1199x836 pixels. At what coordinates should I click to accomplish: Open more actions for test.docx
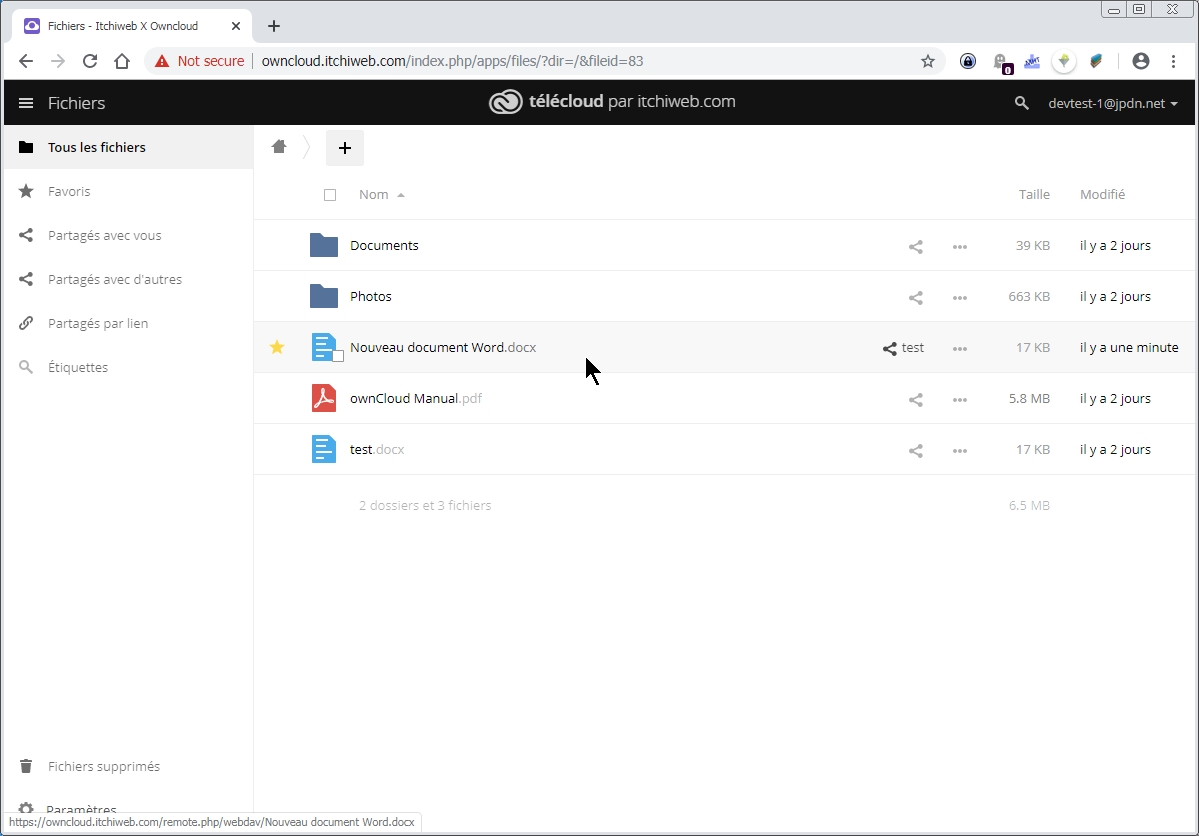(960, 451)
